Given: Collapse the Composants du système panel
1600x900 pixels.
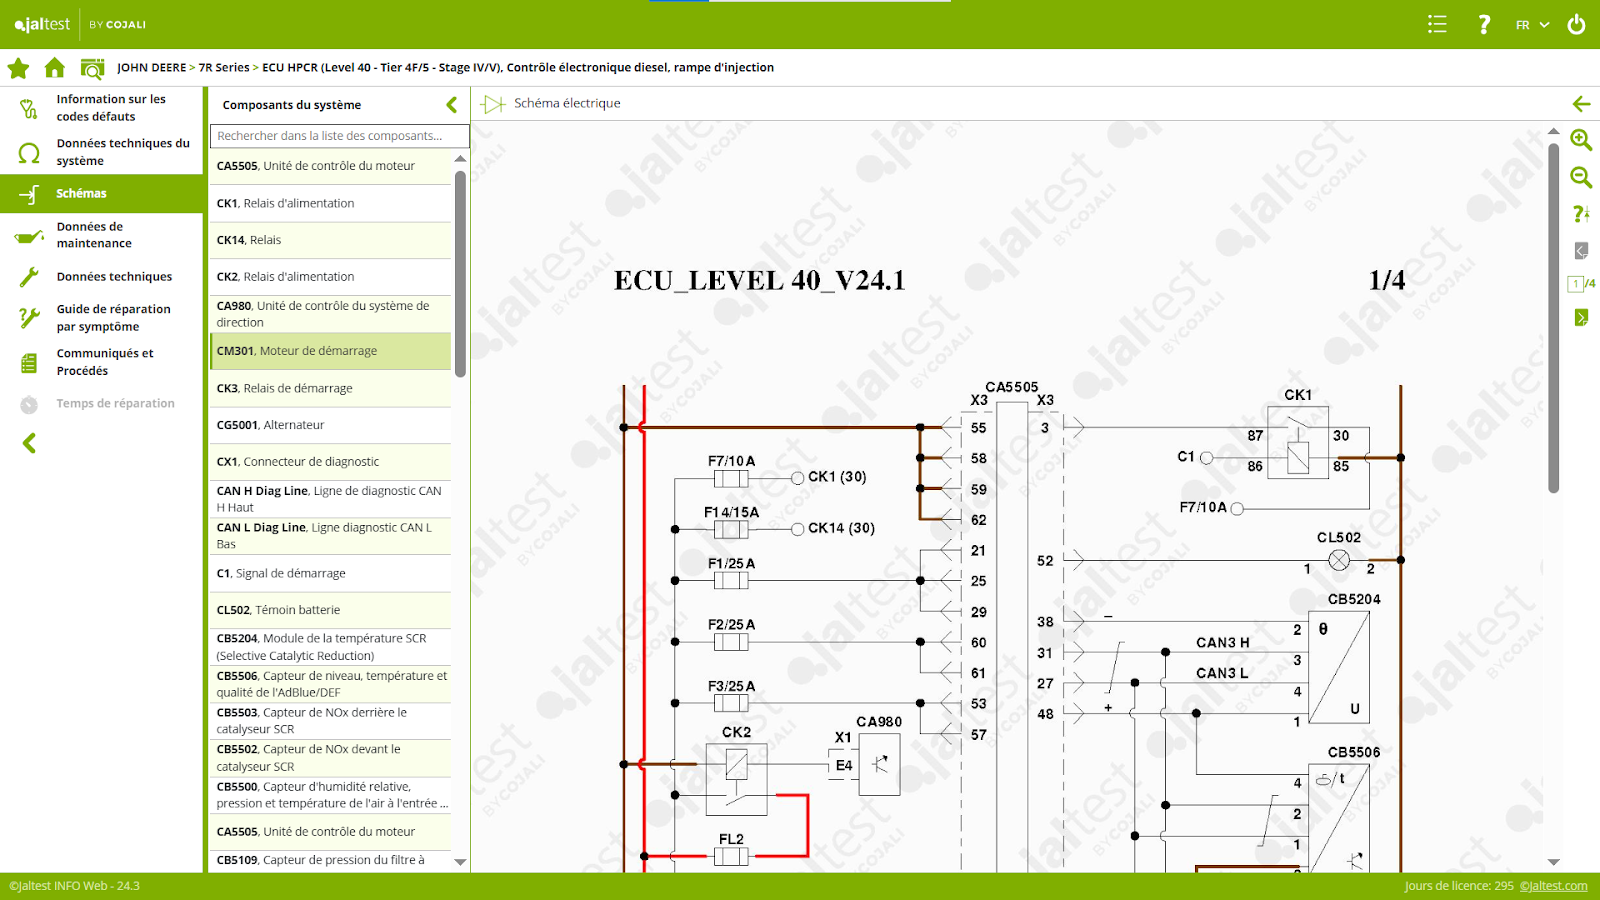Looking at the screenshot, I should click(x=451, y=104).
